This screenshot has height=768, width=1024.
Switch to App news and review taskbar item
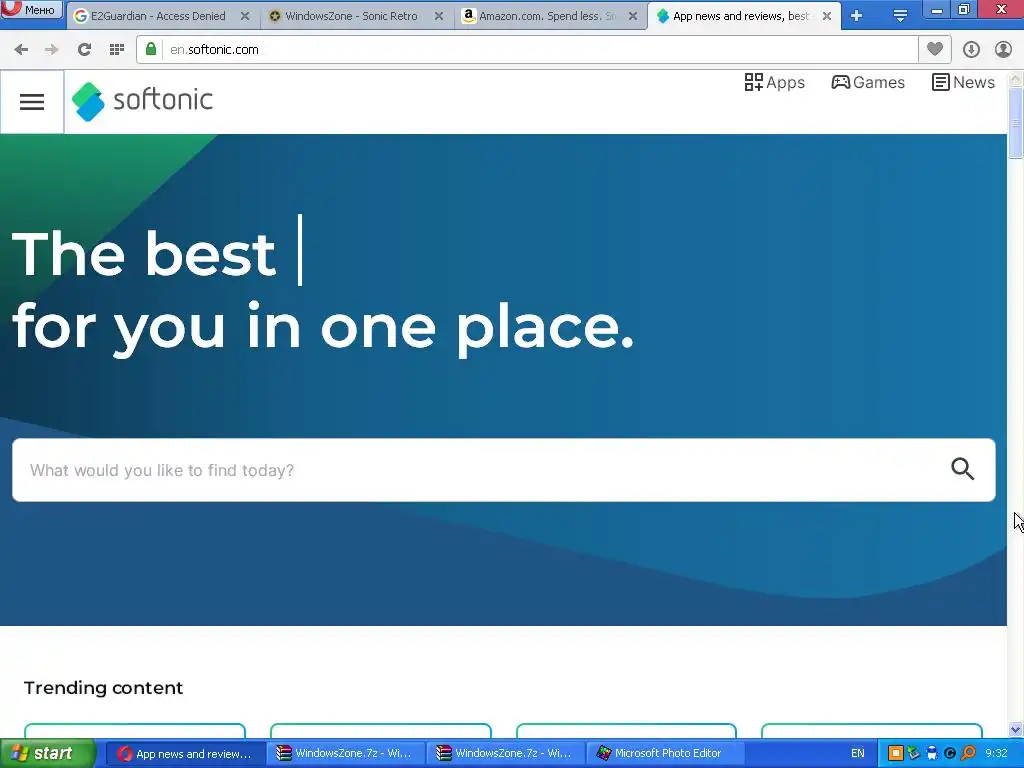point(185,754)
